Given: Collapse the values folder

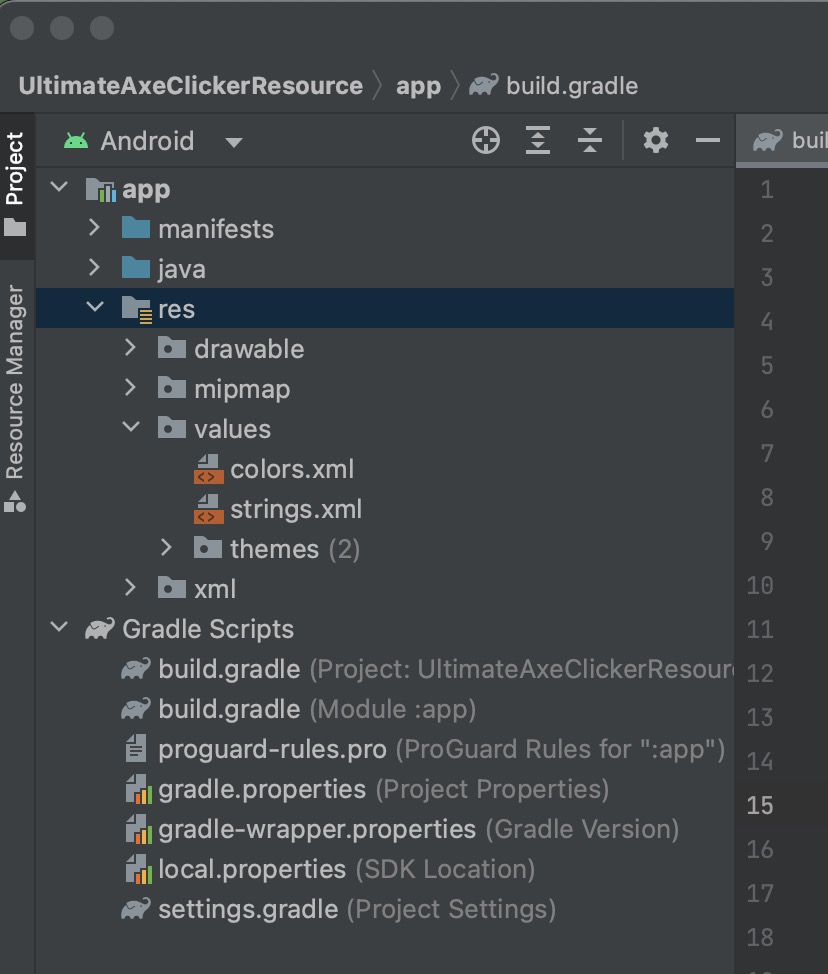Looking at the screenshot, I should 131,426.
